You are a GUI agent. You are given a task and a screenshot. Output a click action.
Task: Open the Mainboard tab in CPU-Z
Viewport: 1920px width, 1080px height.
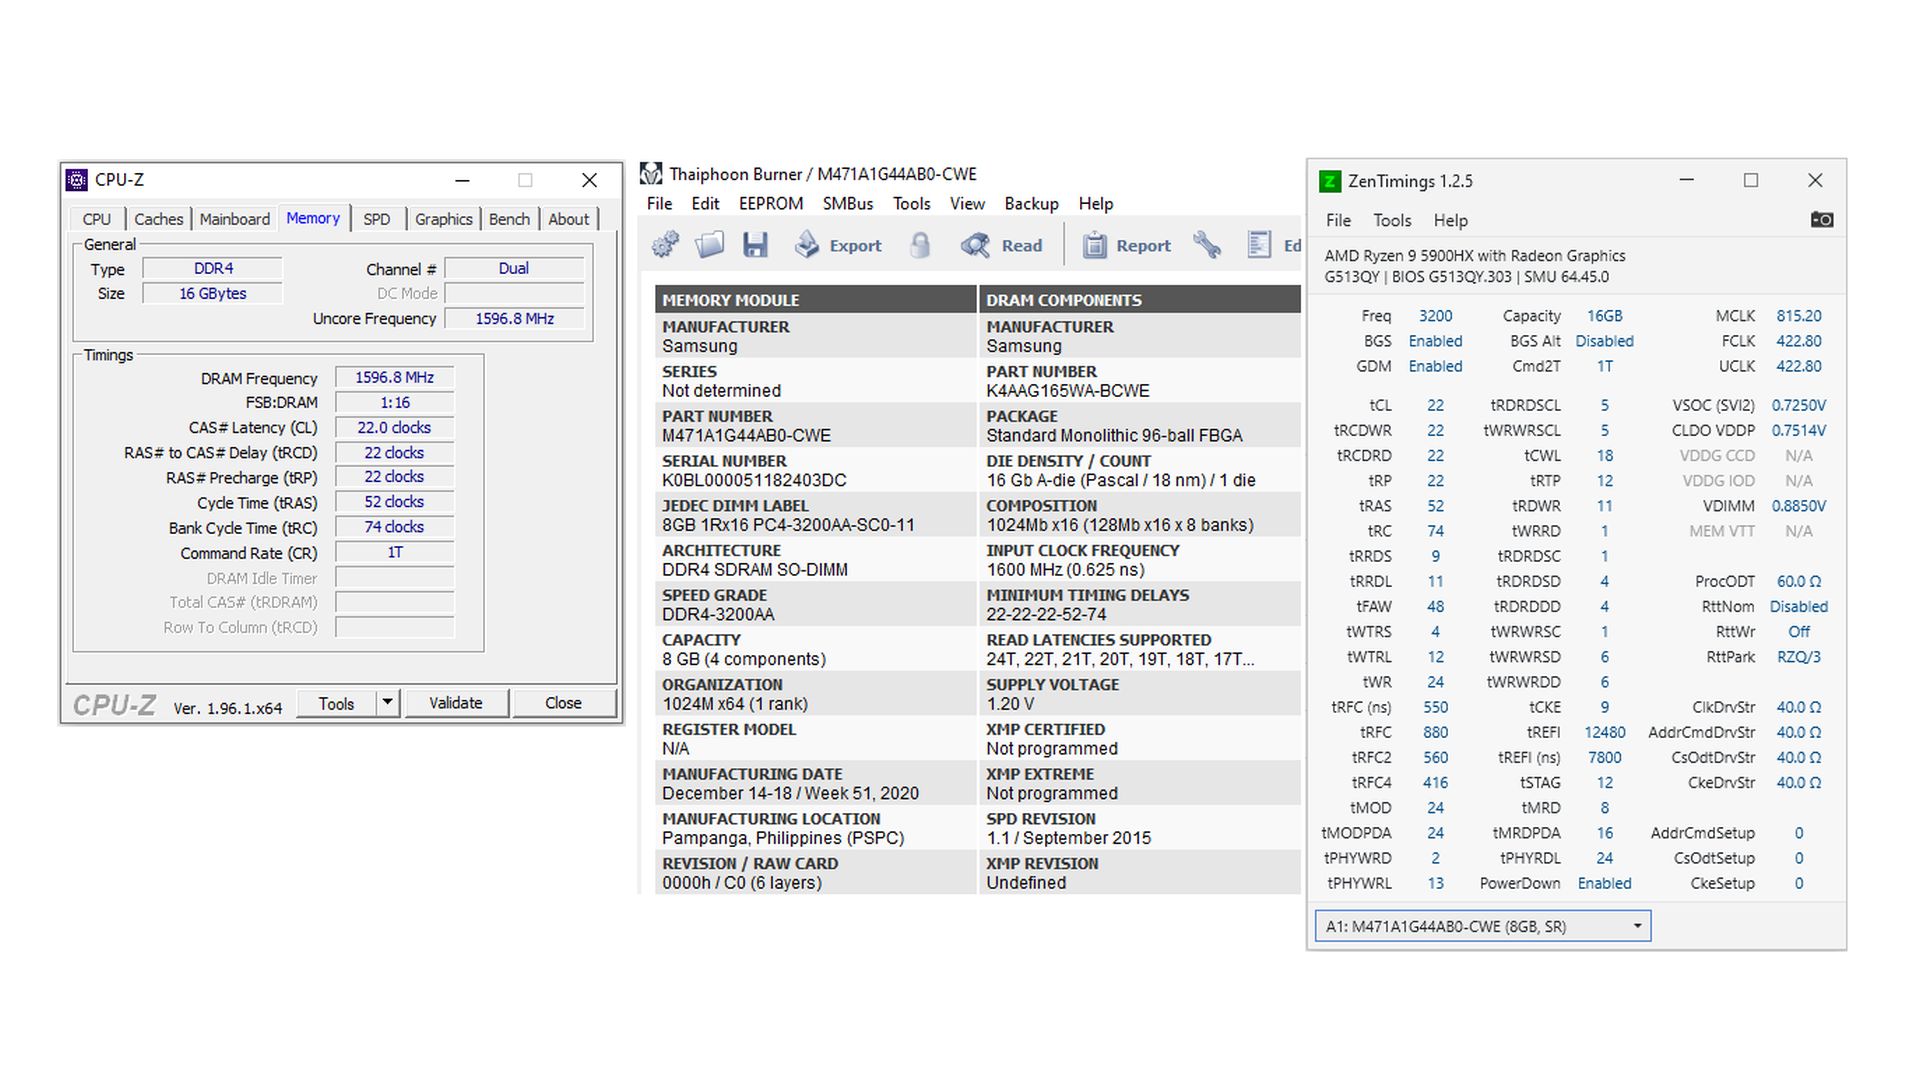coord(234,219)
